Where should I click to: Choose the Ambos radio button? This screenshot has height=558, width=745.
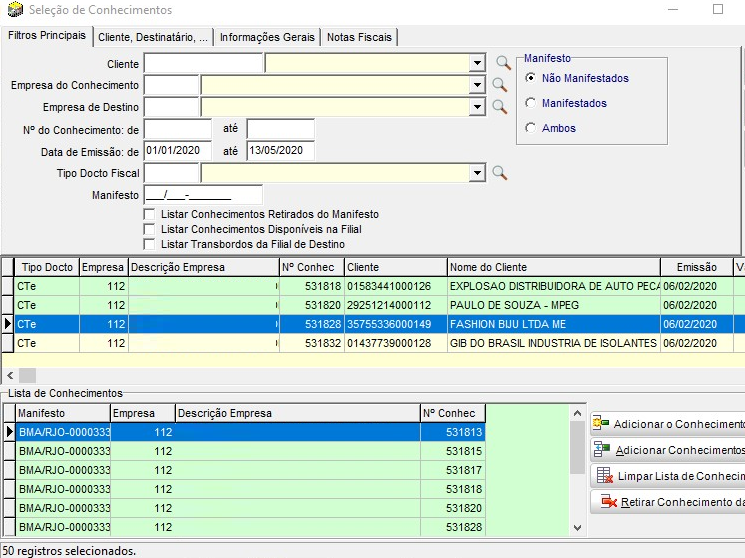[531, 128]
